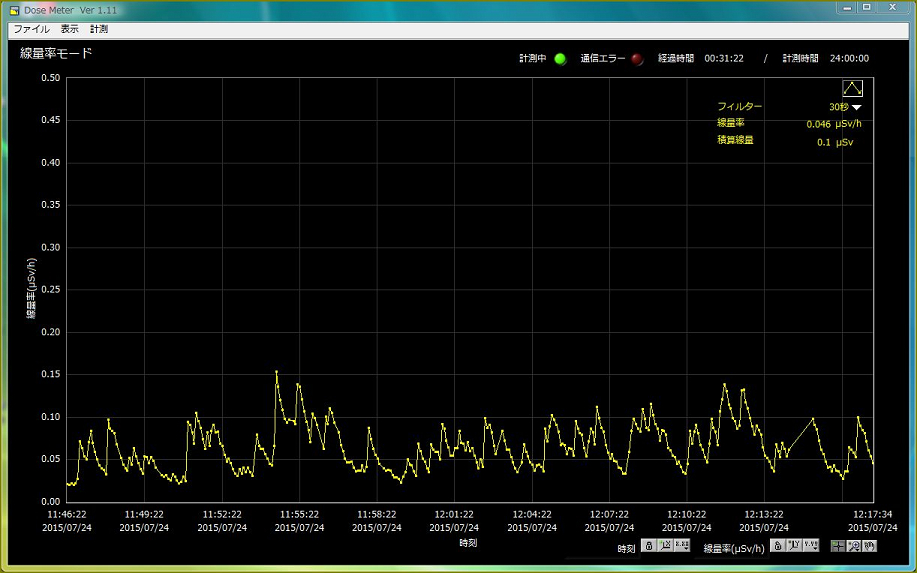Choose the pan hand tool

(x=870, y=545)
